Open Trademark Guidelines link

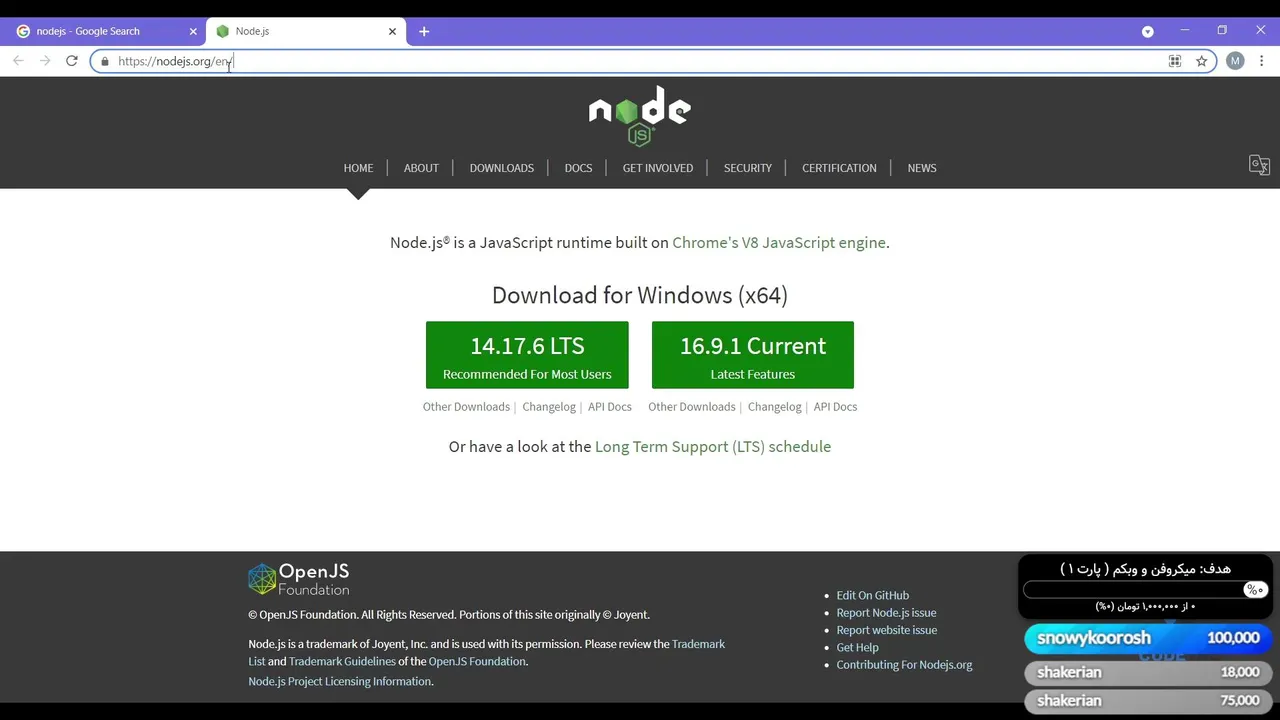(x=342, y=662)
